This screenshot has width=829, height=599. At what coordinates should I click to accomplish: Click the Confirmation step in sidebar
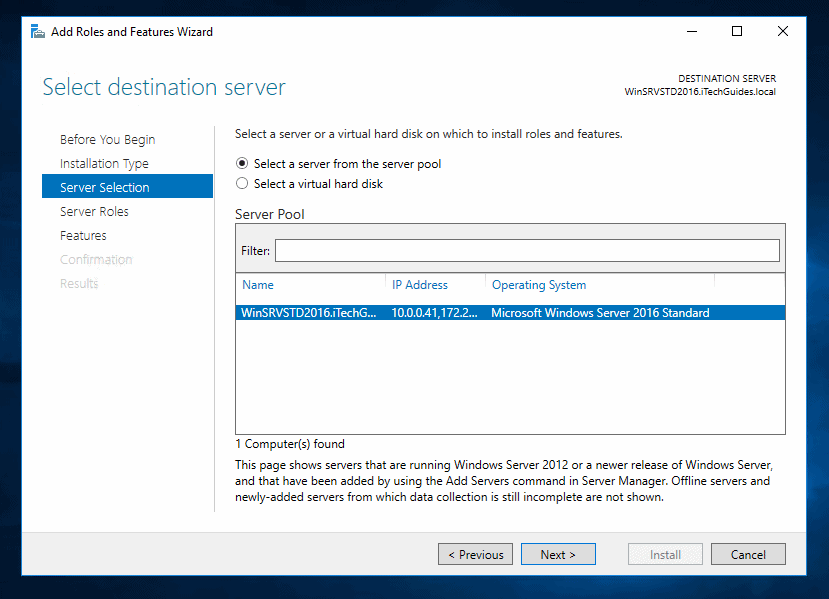tap(96, 260)
